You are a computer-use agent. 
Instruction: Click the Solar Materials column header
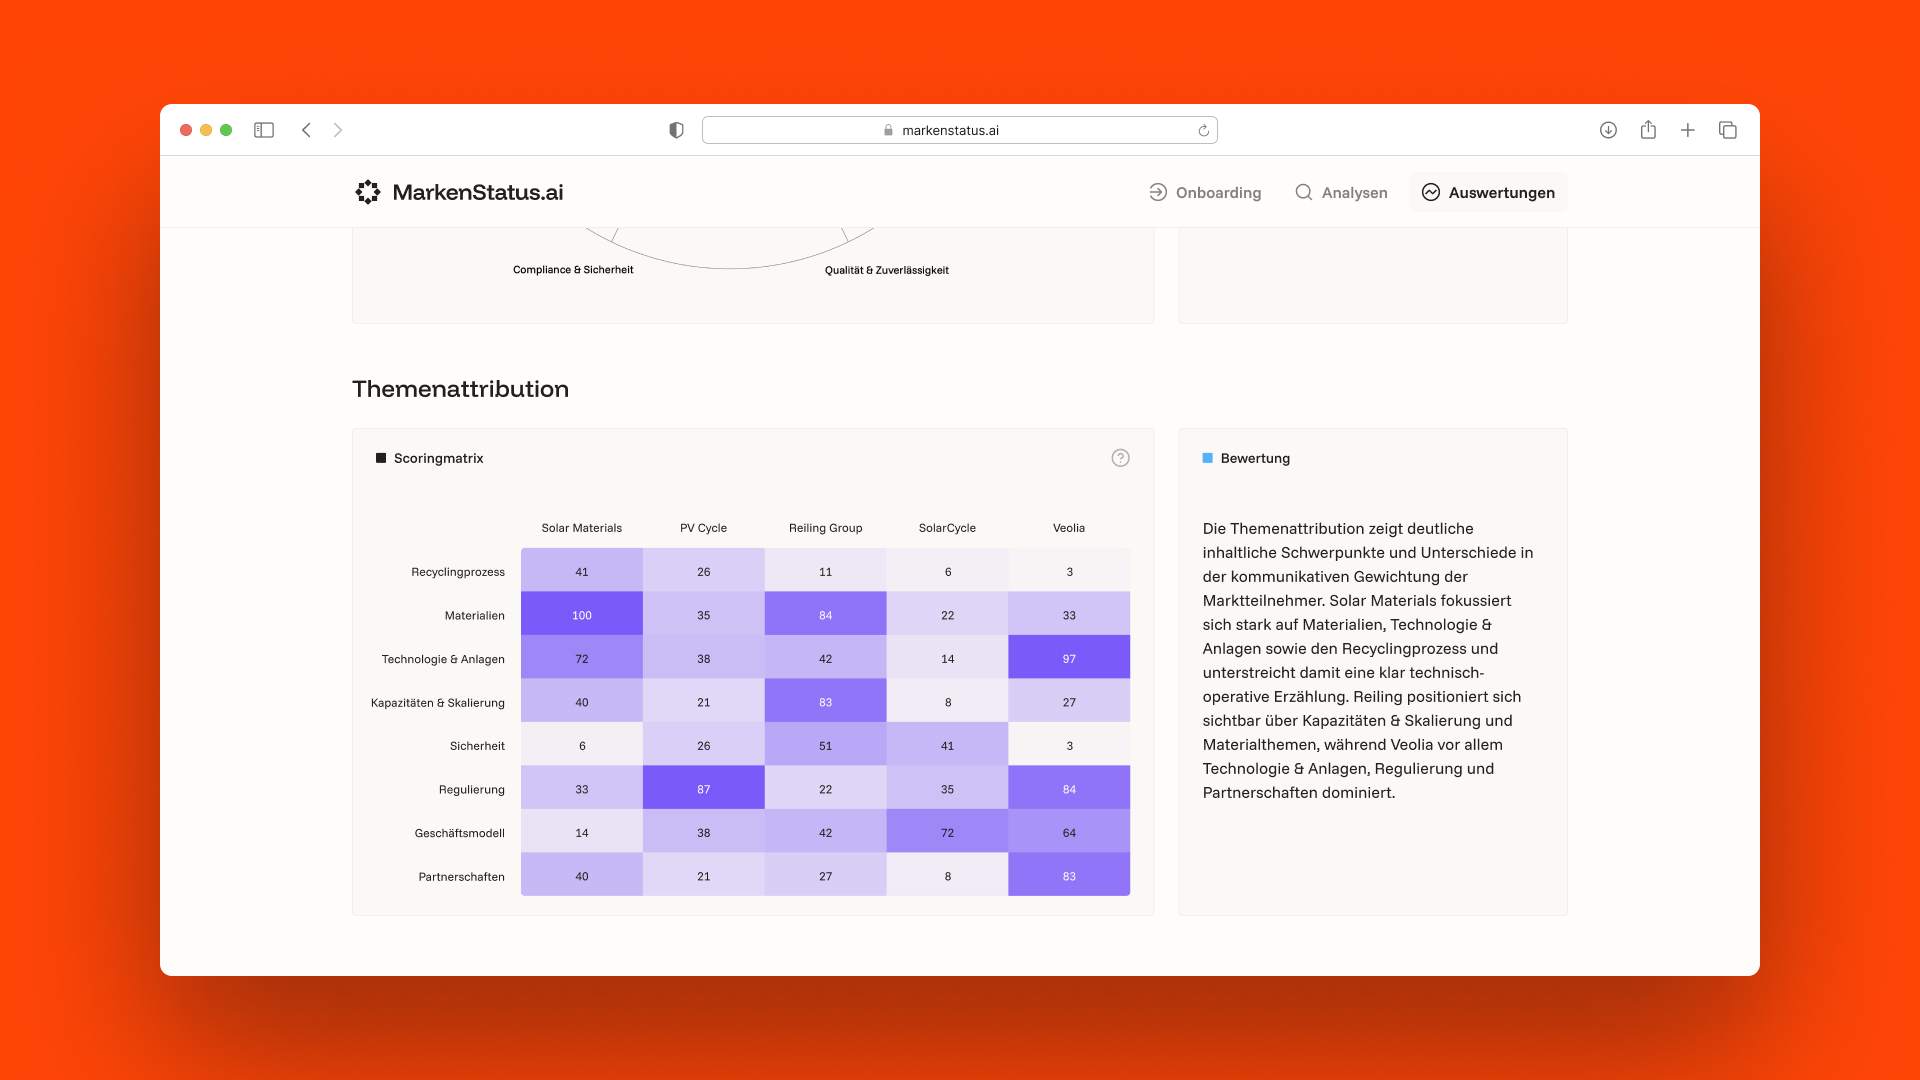pos(582,528)
